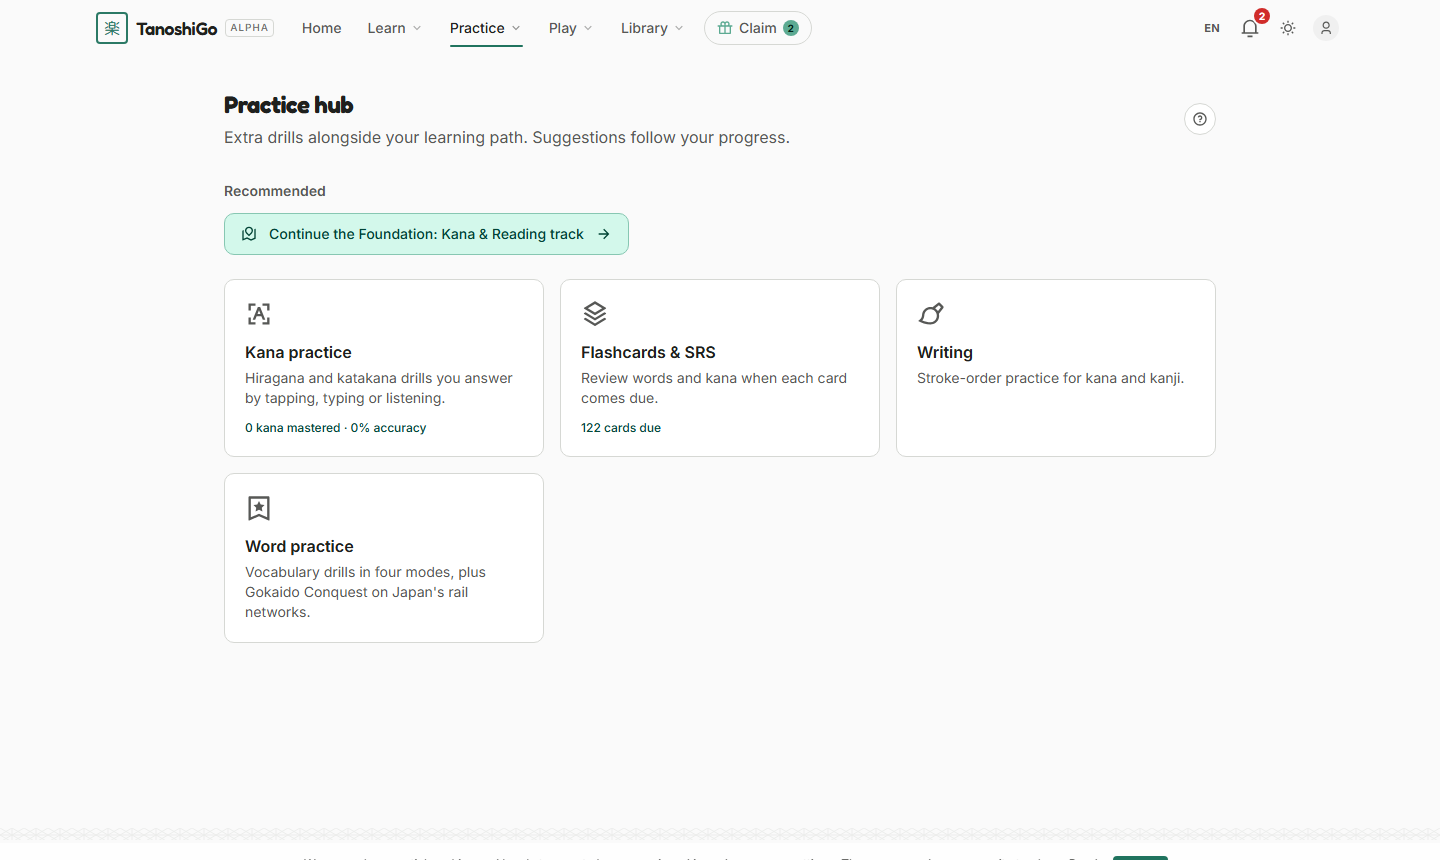Click the TanoshiGo logo icon
Viewport: 1440px width, 860px height.
coord(112,28)
